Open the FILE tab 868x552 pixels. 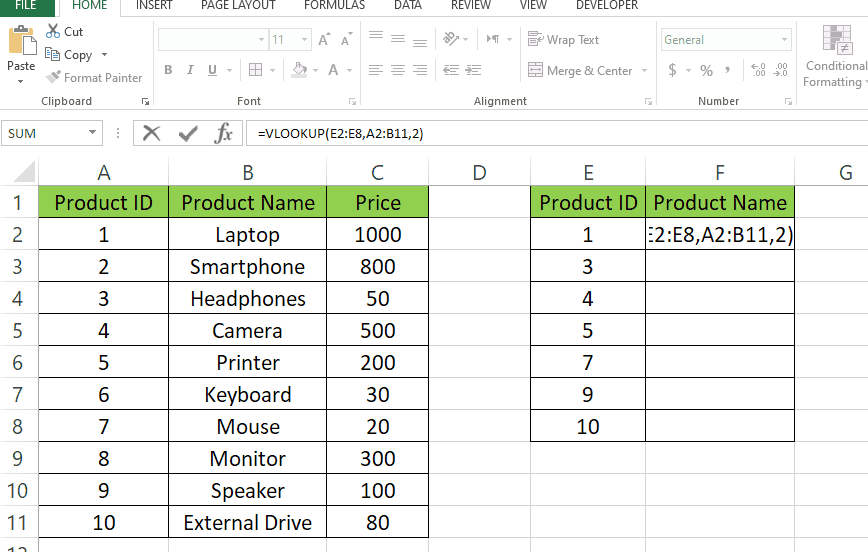25,6
